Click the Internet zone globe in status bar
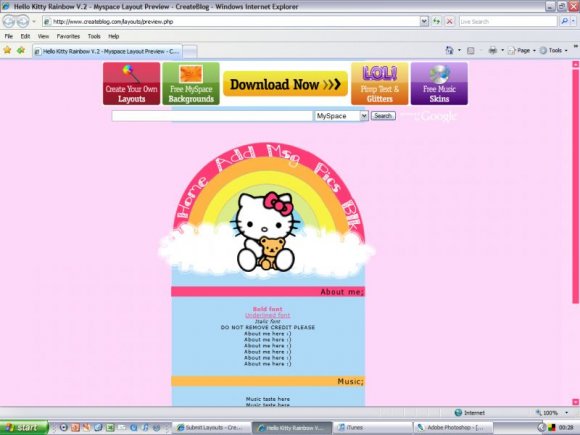The width and height of the screenshot is (580, 435). click(x=458, y=412)
